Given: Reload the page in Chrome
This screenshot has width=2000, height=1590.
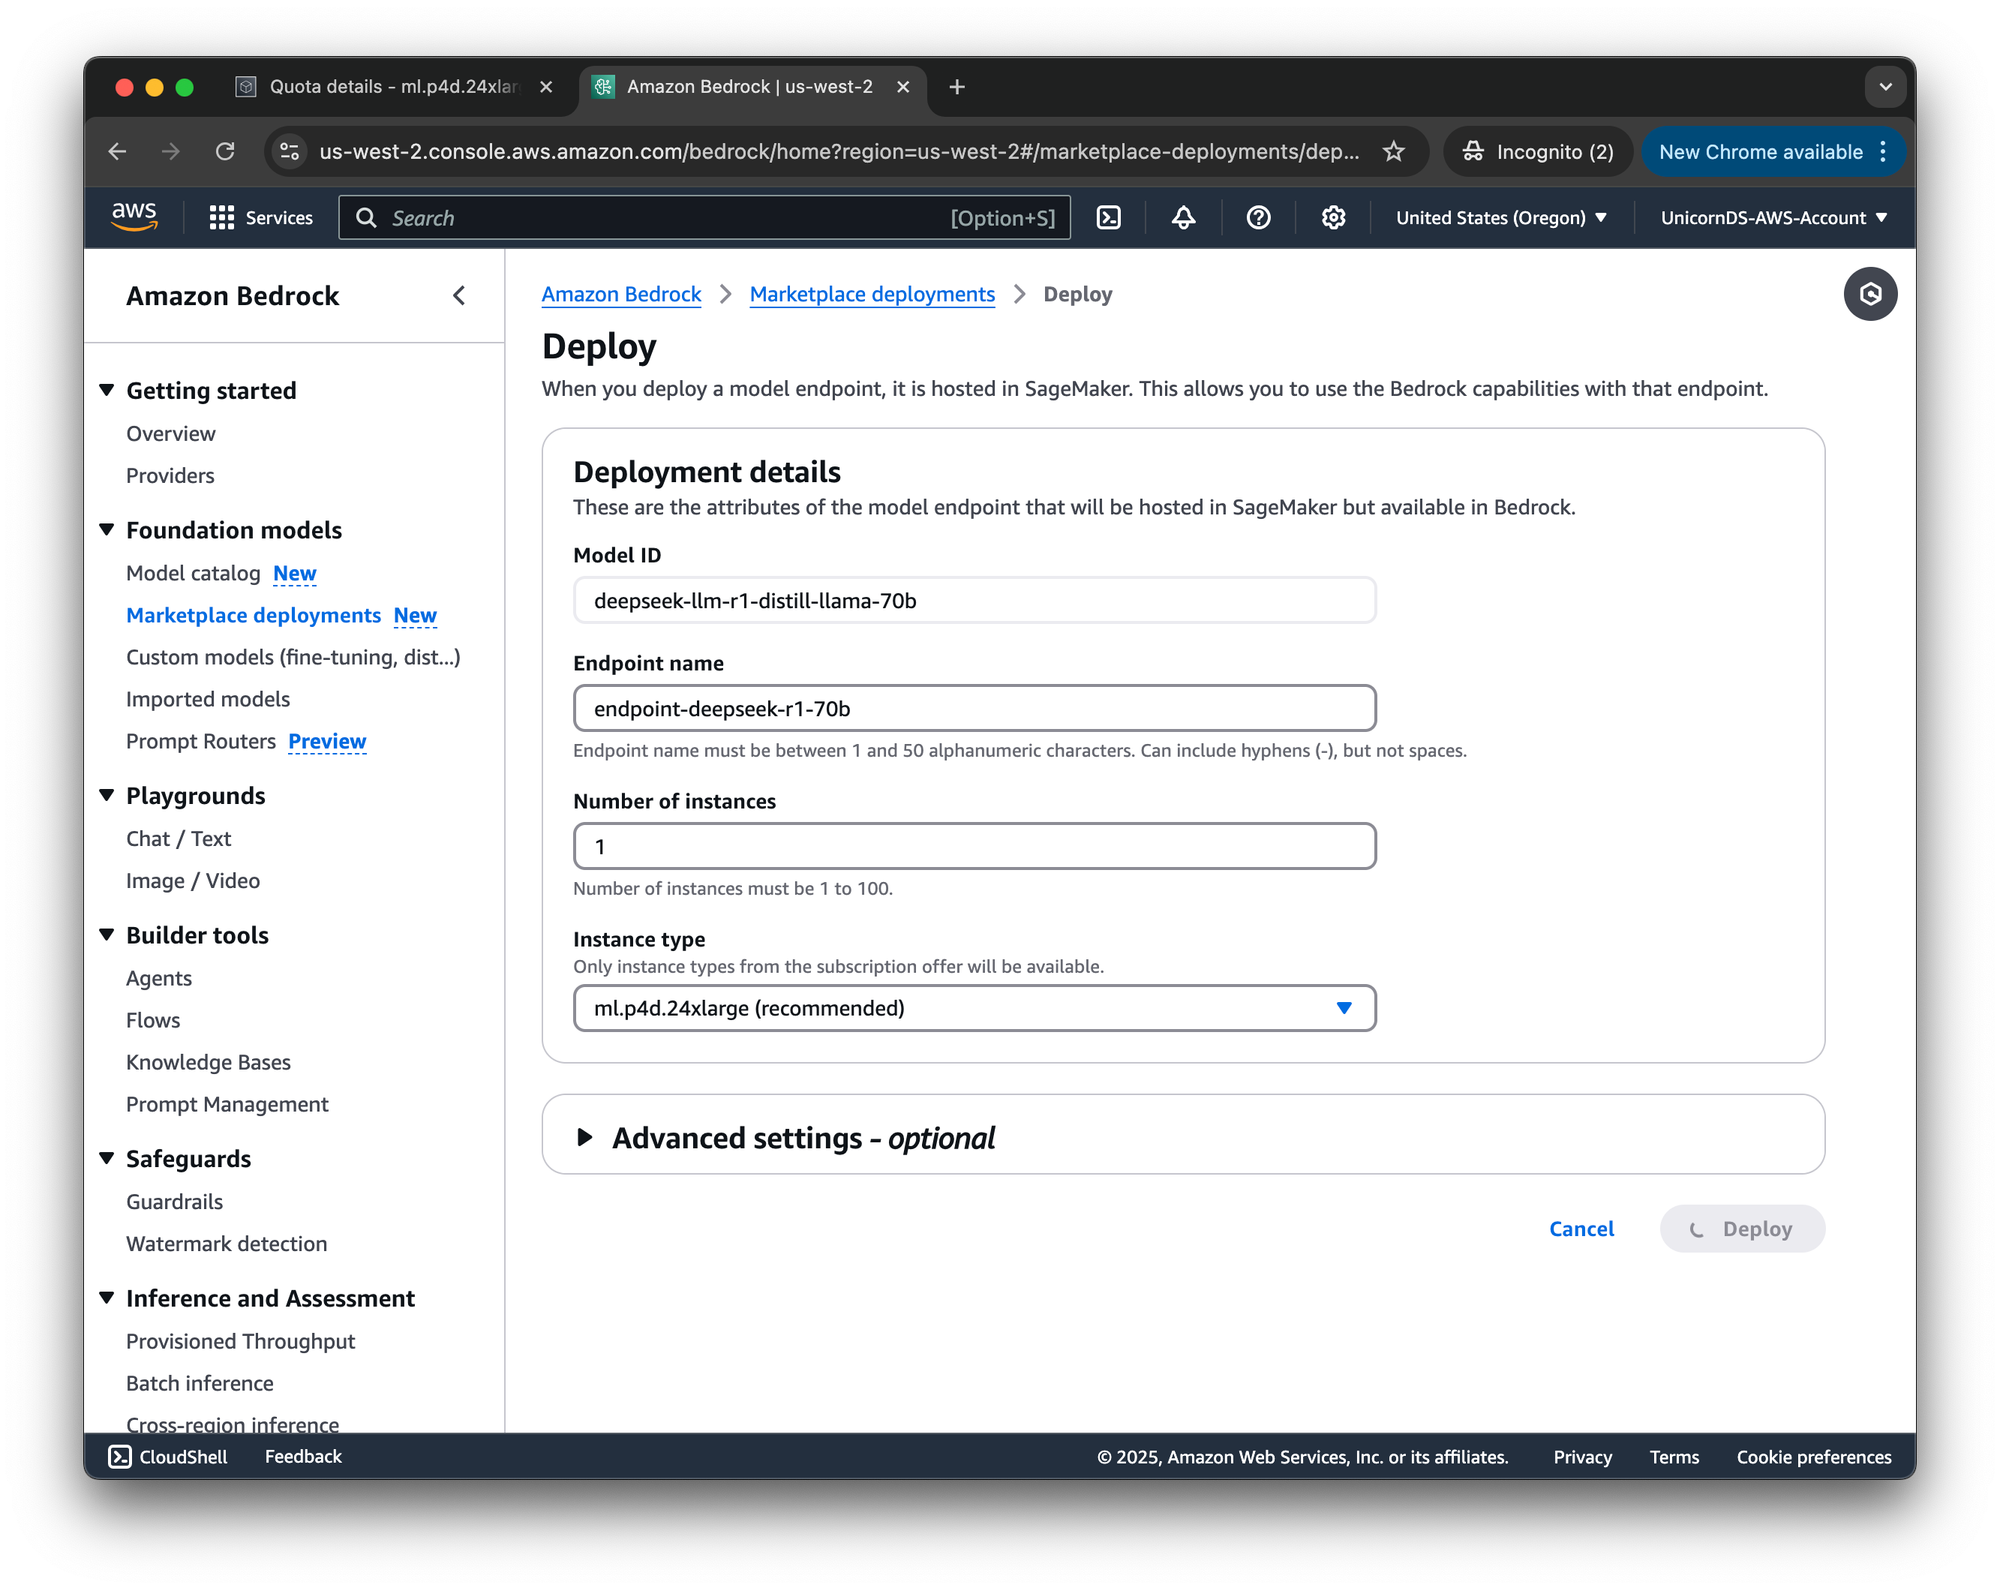Looking at the screenshot, I should pos(225,152).
